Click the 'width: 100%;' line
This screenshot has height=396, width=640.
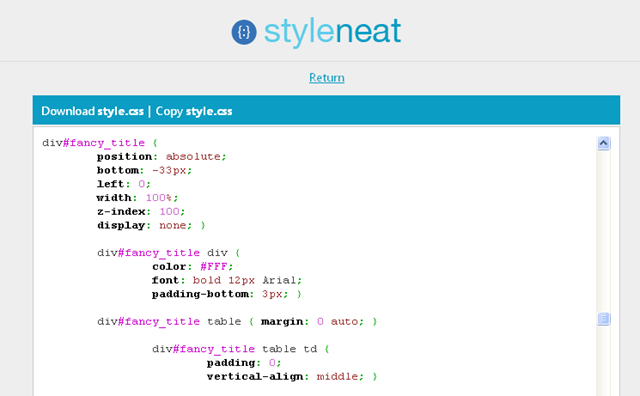[138, 198]
